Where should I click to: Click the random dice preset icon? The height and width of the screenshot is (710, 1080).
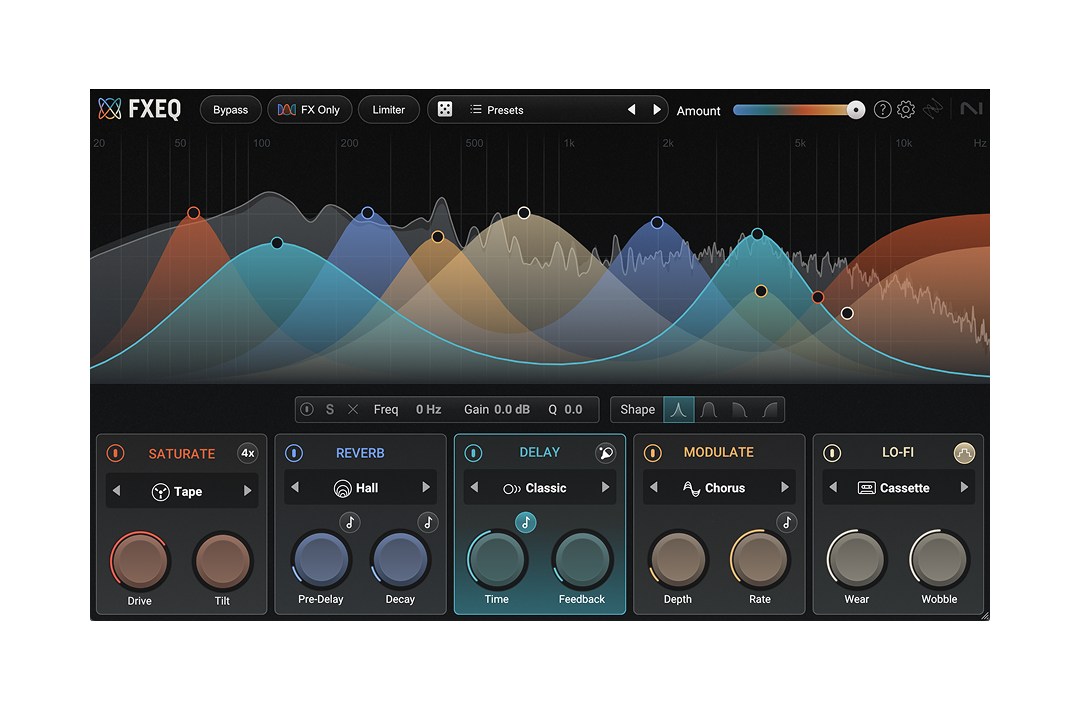coord(445,109)
